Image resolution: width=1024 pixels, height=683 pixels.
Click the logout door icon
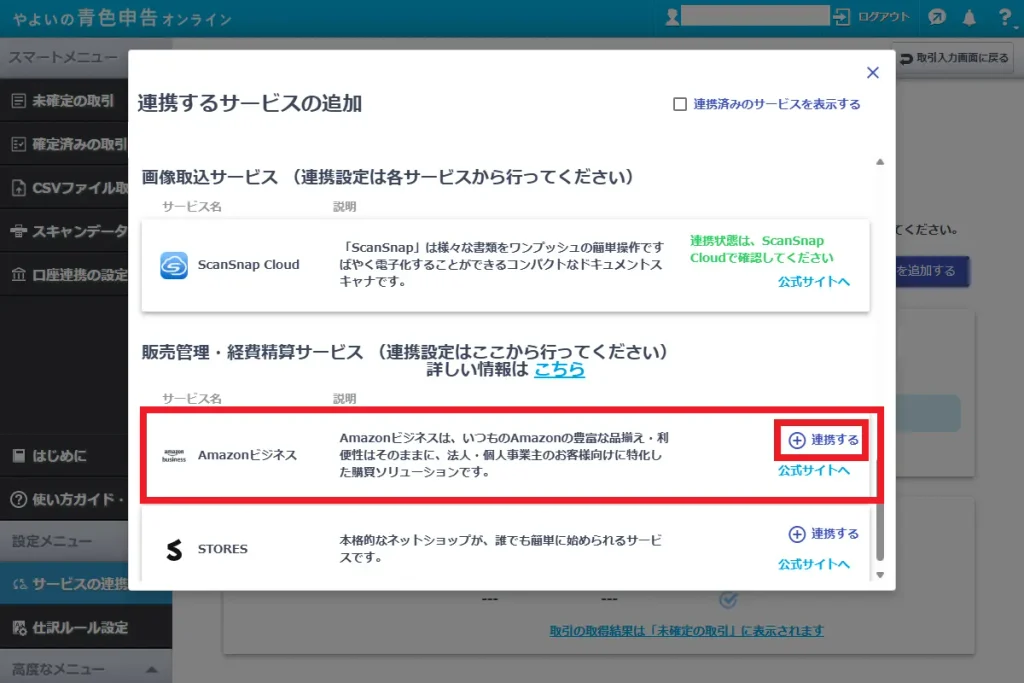point(841,17)
